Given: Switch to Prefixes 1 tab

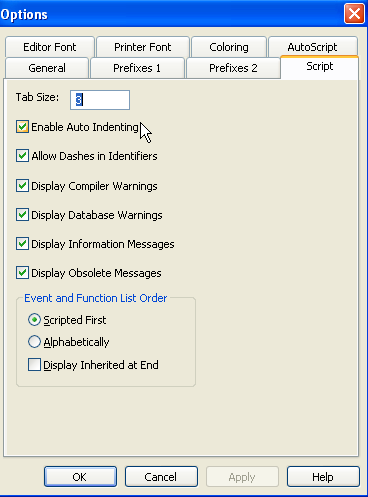Looking at the screenshot, I should click(137, 68).
